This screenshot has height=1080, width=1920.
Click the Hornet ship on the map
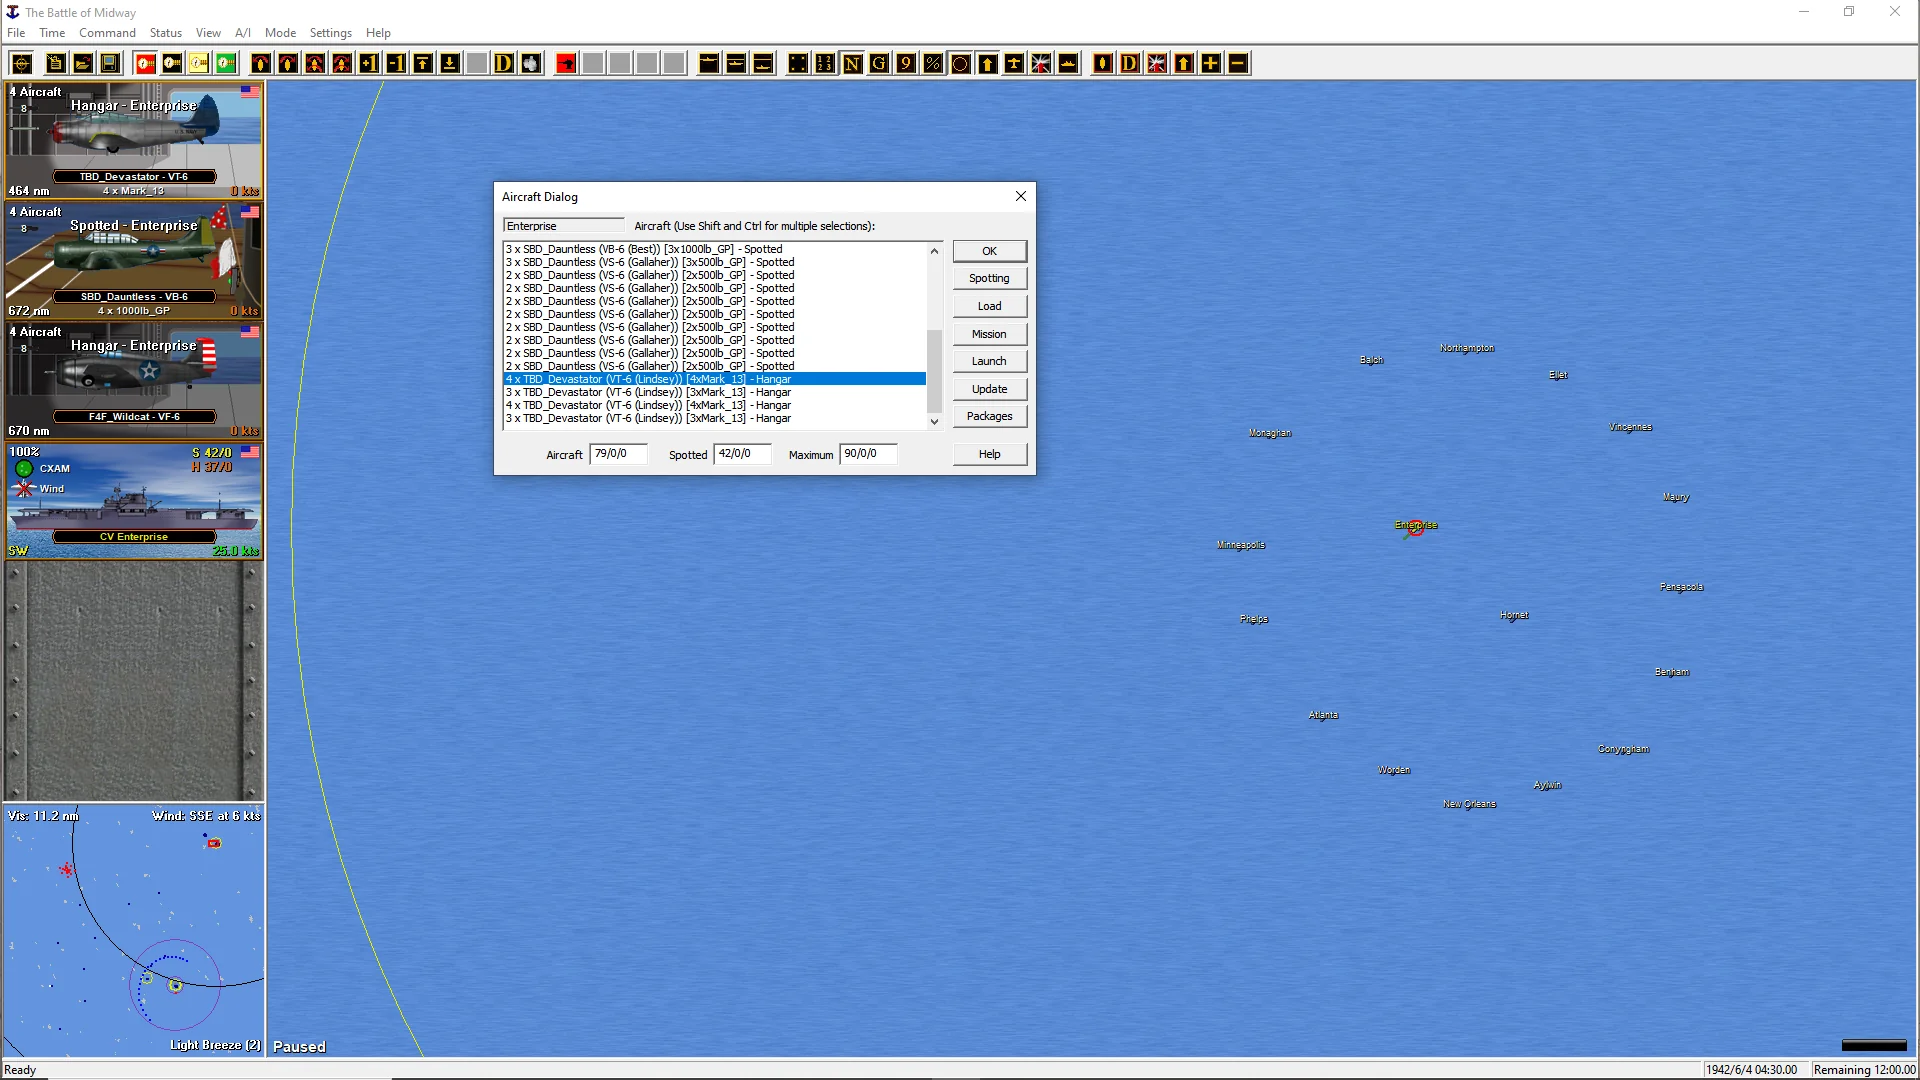pos(1514,616)
